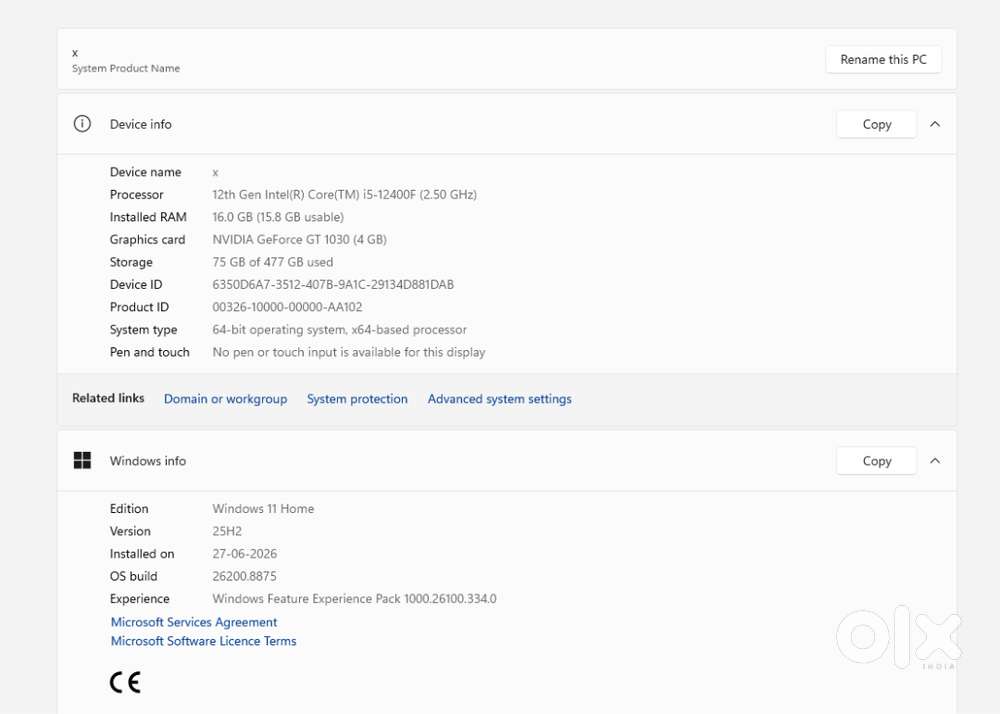Open Advanced system settings link
Viewport: 1000px width, 714px height.
click(x=499, y=399)
